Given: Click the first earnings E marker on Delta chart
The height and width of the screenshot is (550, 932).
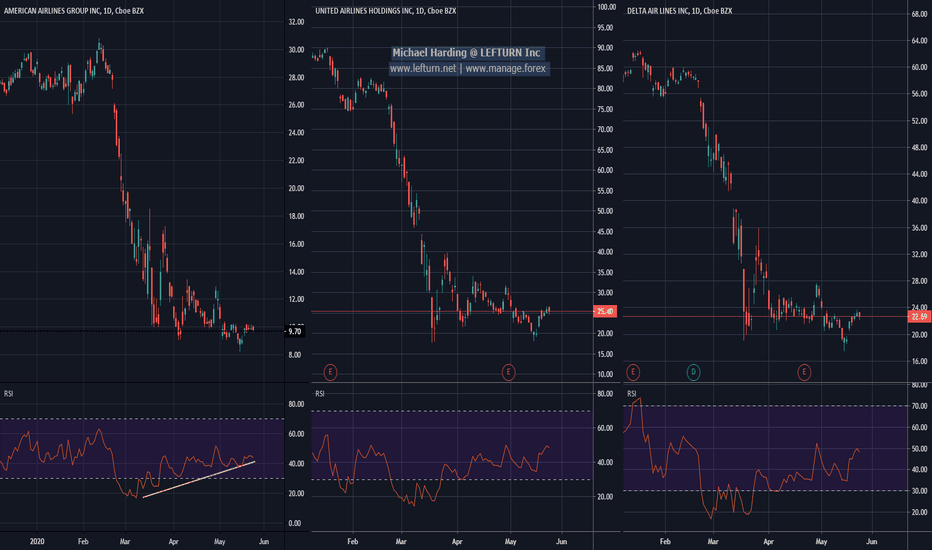Looking at the screenshot, I should 633,373.
